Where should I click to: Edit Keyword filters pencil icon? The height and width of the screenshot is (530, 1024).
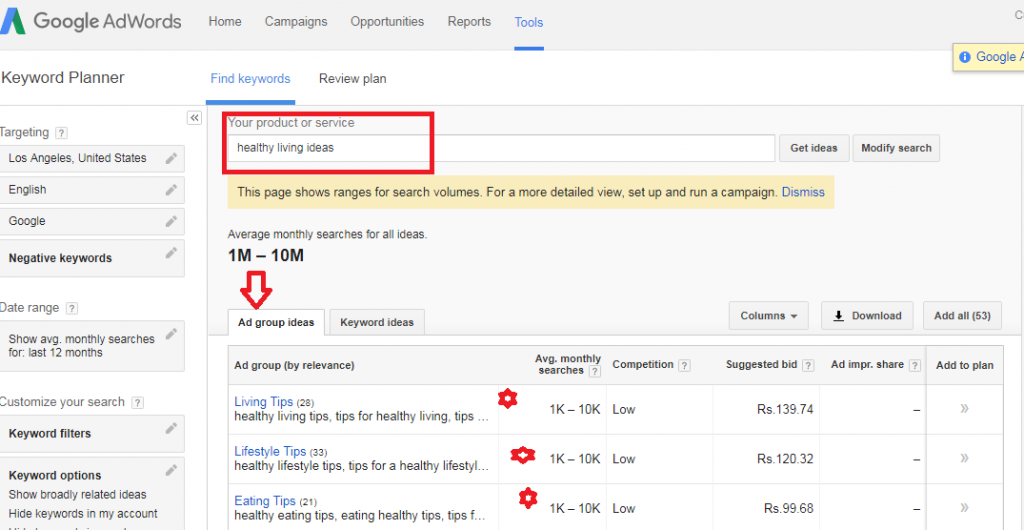pyautogui.click(x=171, y=428)
